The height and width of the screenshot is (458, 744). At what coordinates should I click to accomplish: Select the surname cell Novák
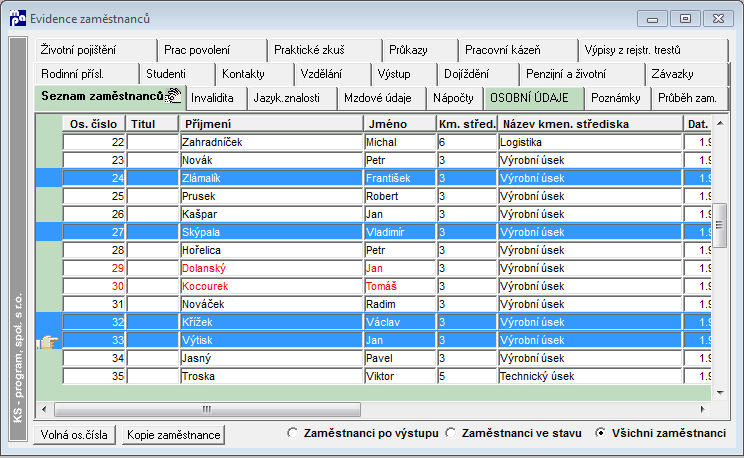tap(271, 160)
